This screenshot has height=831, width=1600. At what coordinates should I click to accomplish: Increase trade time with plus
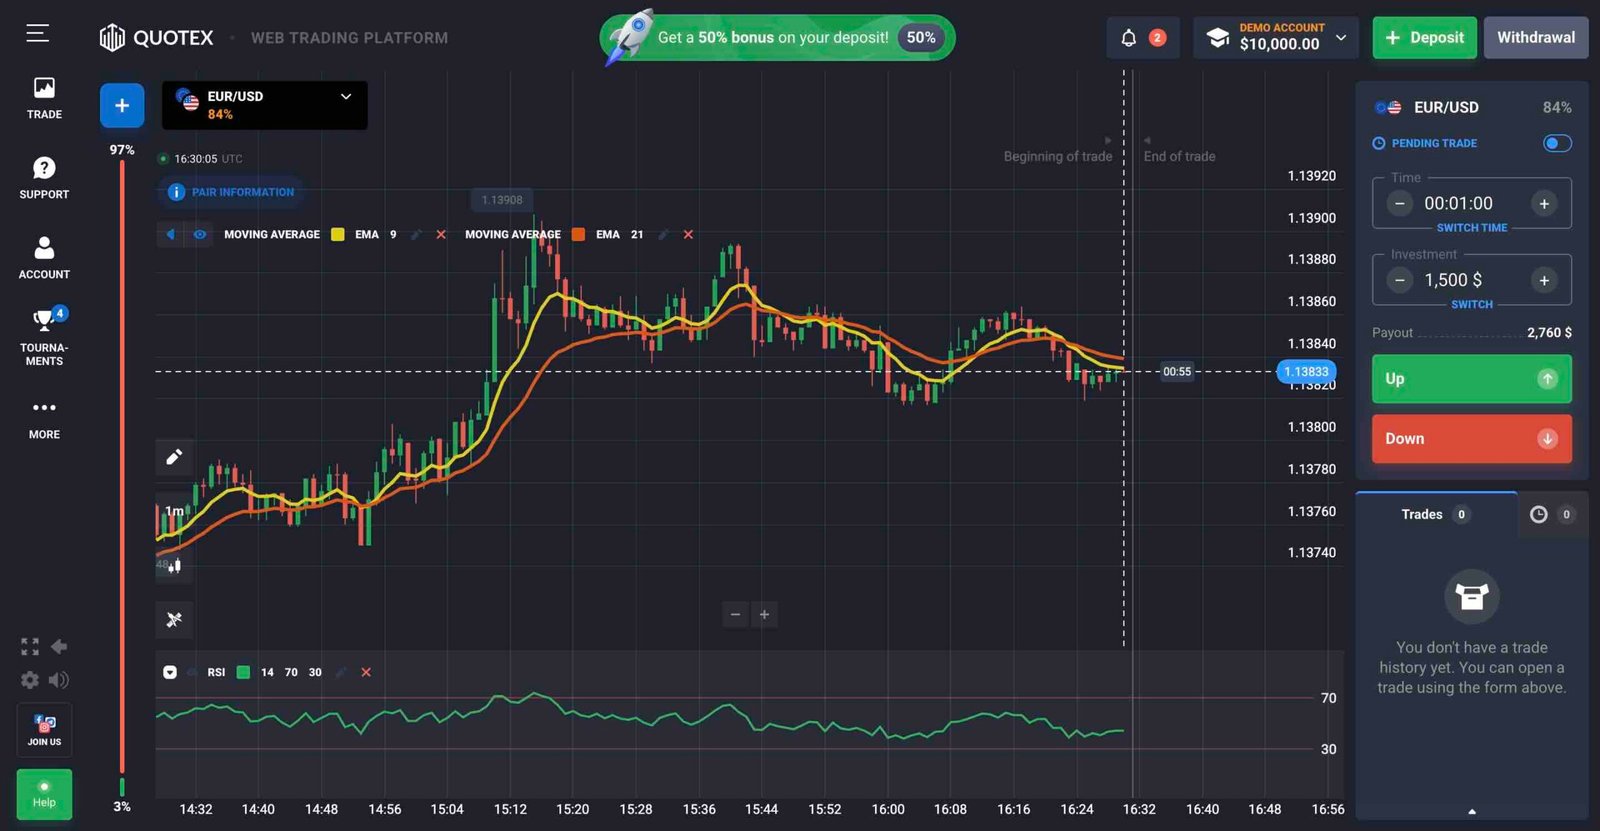1544,204
